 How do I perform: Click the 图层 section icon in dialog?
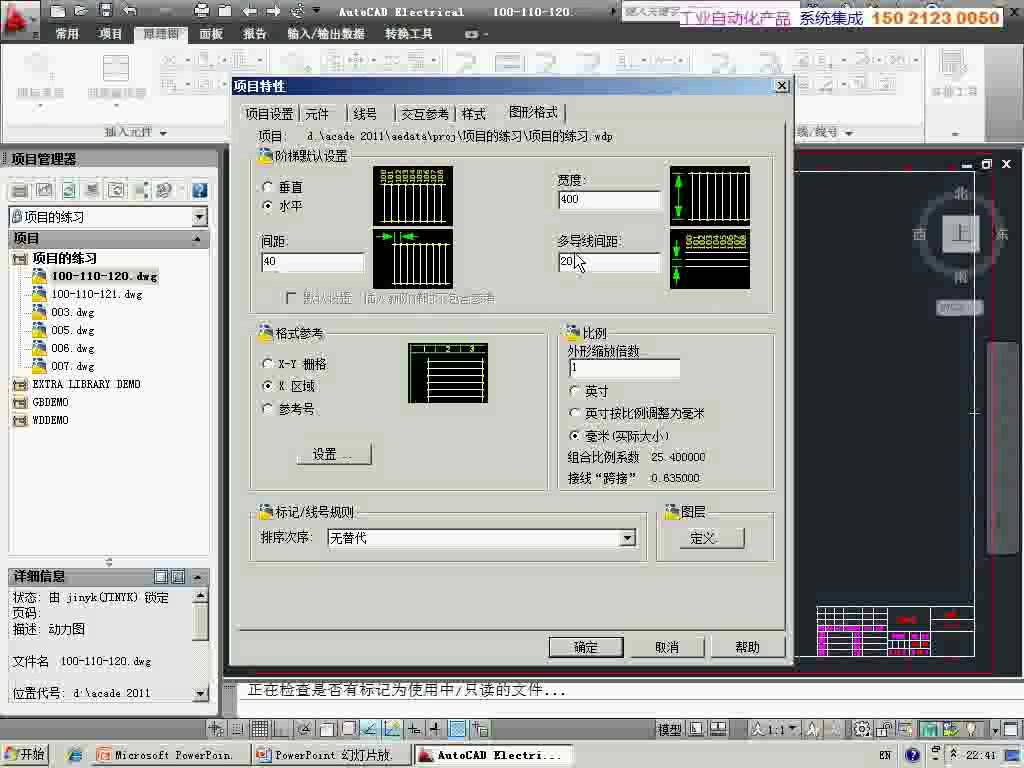click(670, 511)
